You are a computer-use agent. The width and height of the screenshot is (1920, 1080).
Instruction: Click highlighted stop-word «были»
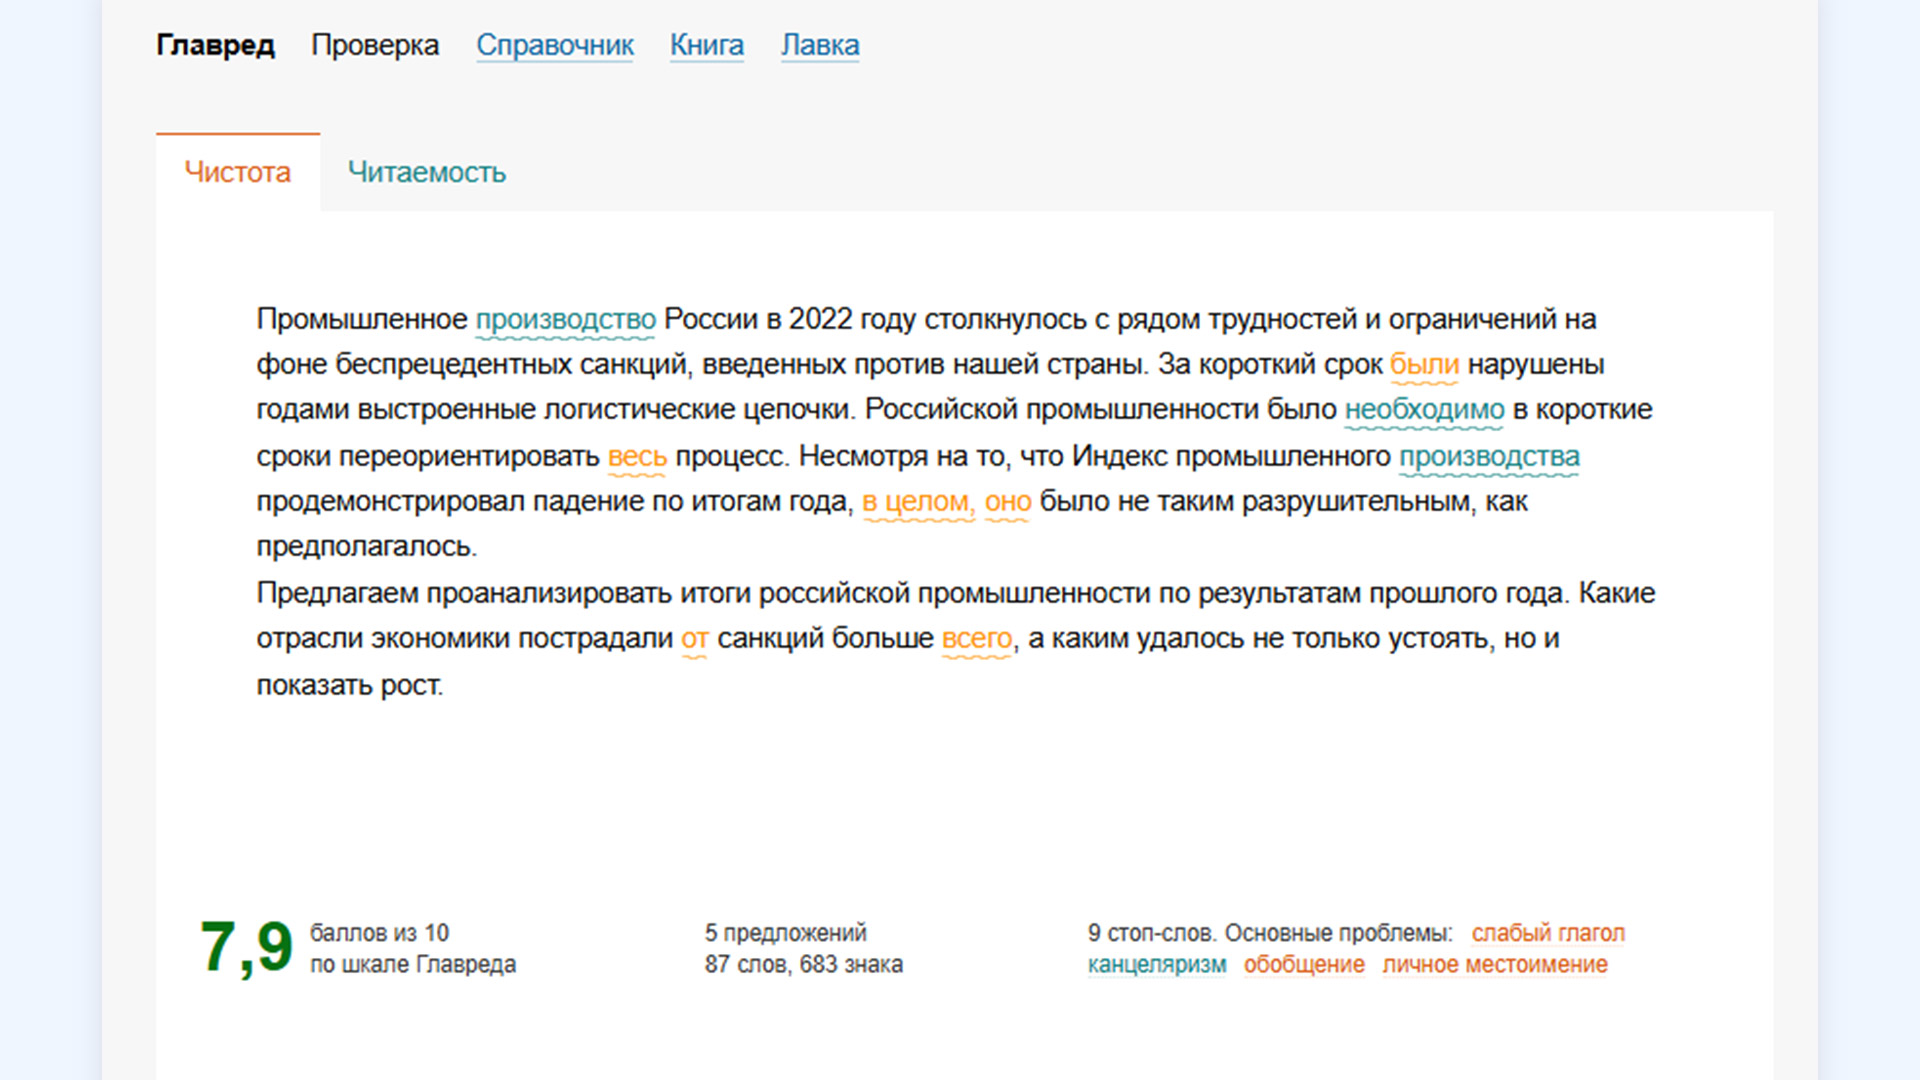tap(1424, 365)
